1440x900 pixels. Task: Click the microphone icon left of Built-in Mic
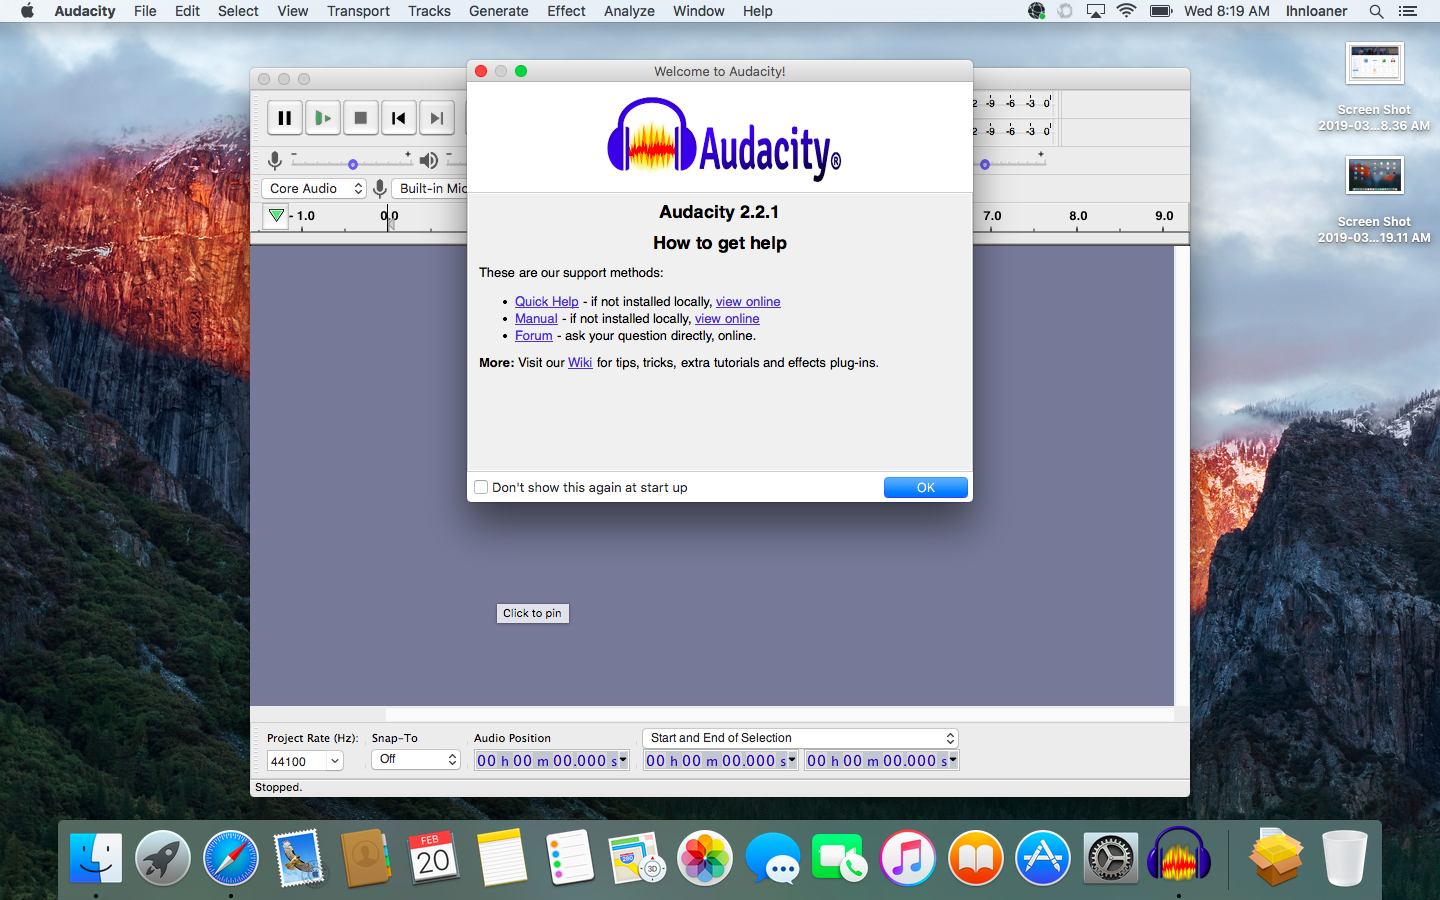pyautogui.click(x=380, y=188)
